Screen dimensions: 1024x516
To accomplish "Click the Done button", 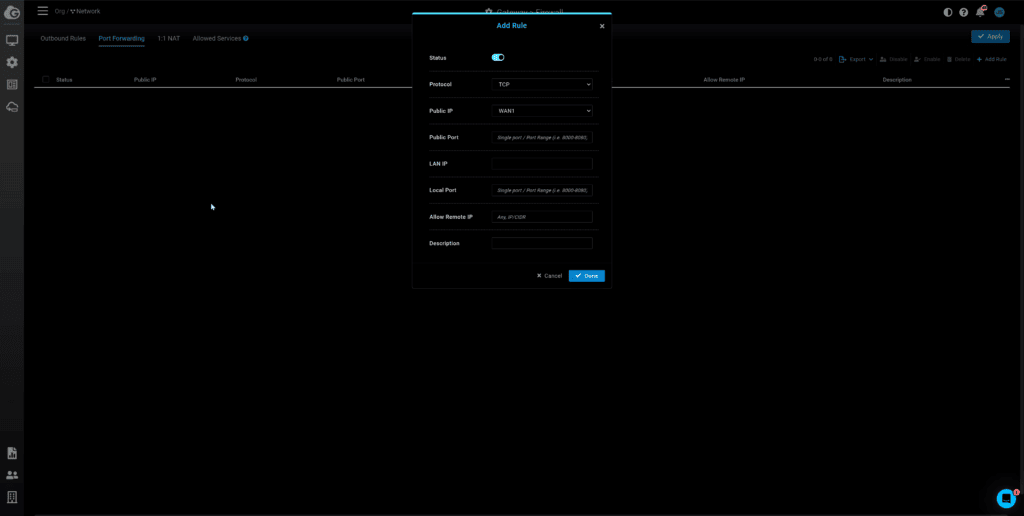I will (x=586, y=276).
